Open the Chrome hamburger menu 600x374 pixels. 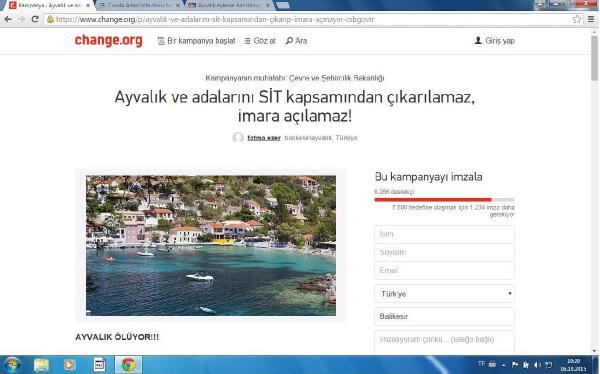591,19
